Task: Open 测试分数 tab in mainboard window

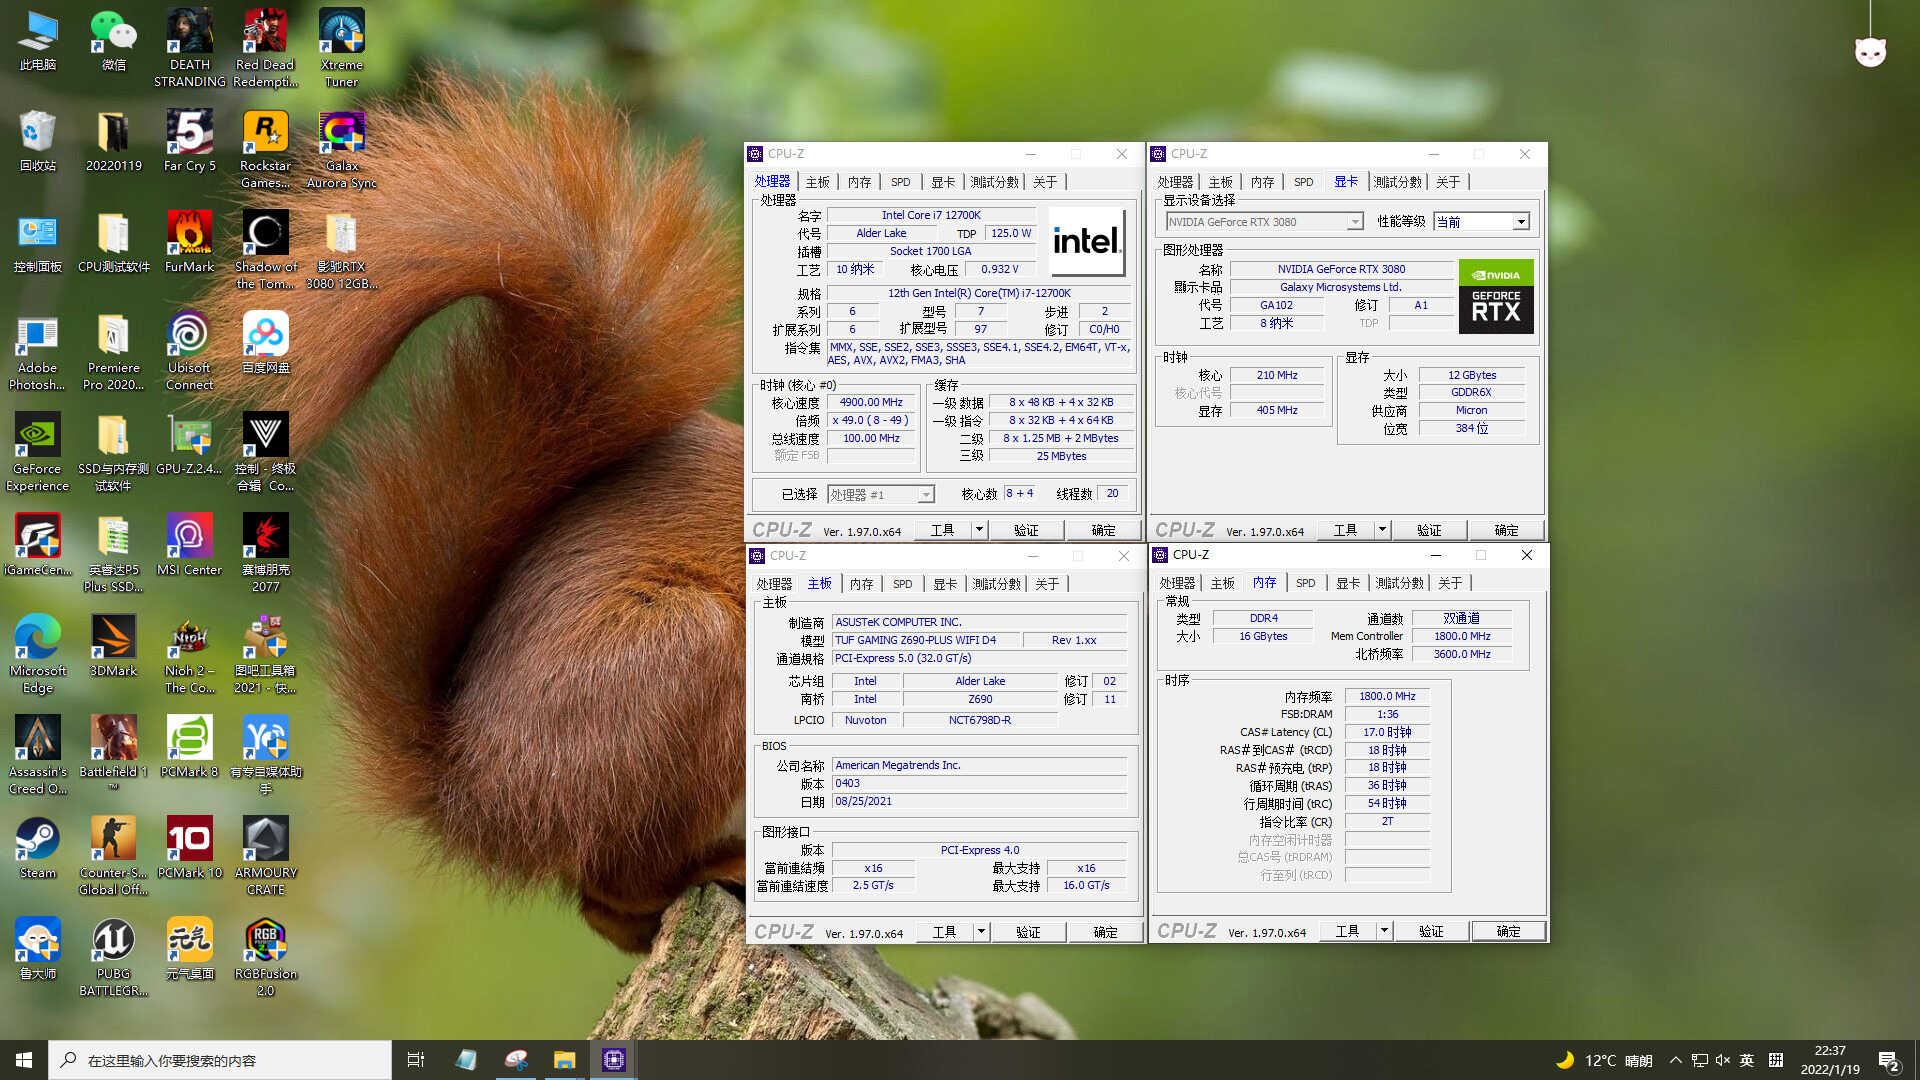Action: coord(997,584)
